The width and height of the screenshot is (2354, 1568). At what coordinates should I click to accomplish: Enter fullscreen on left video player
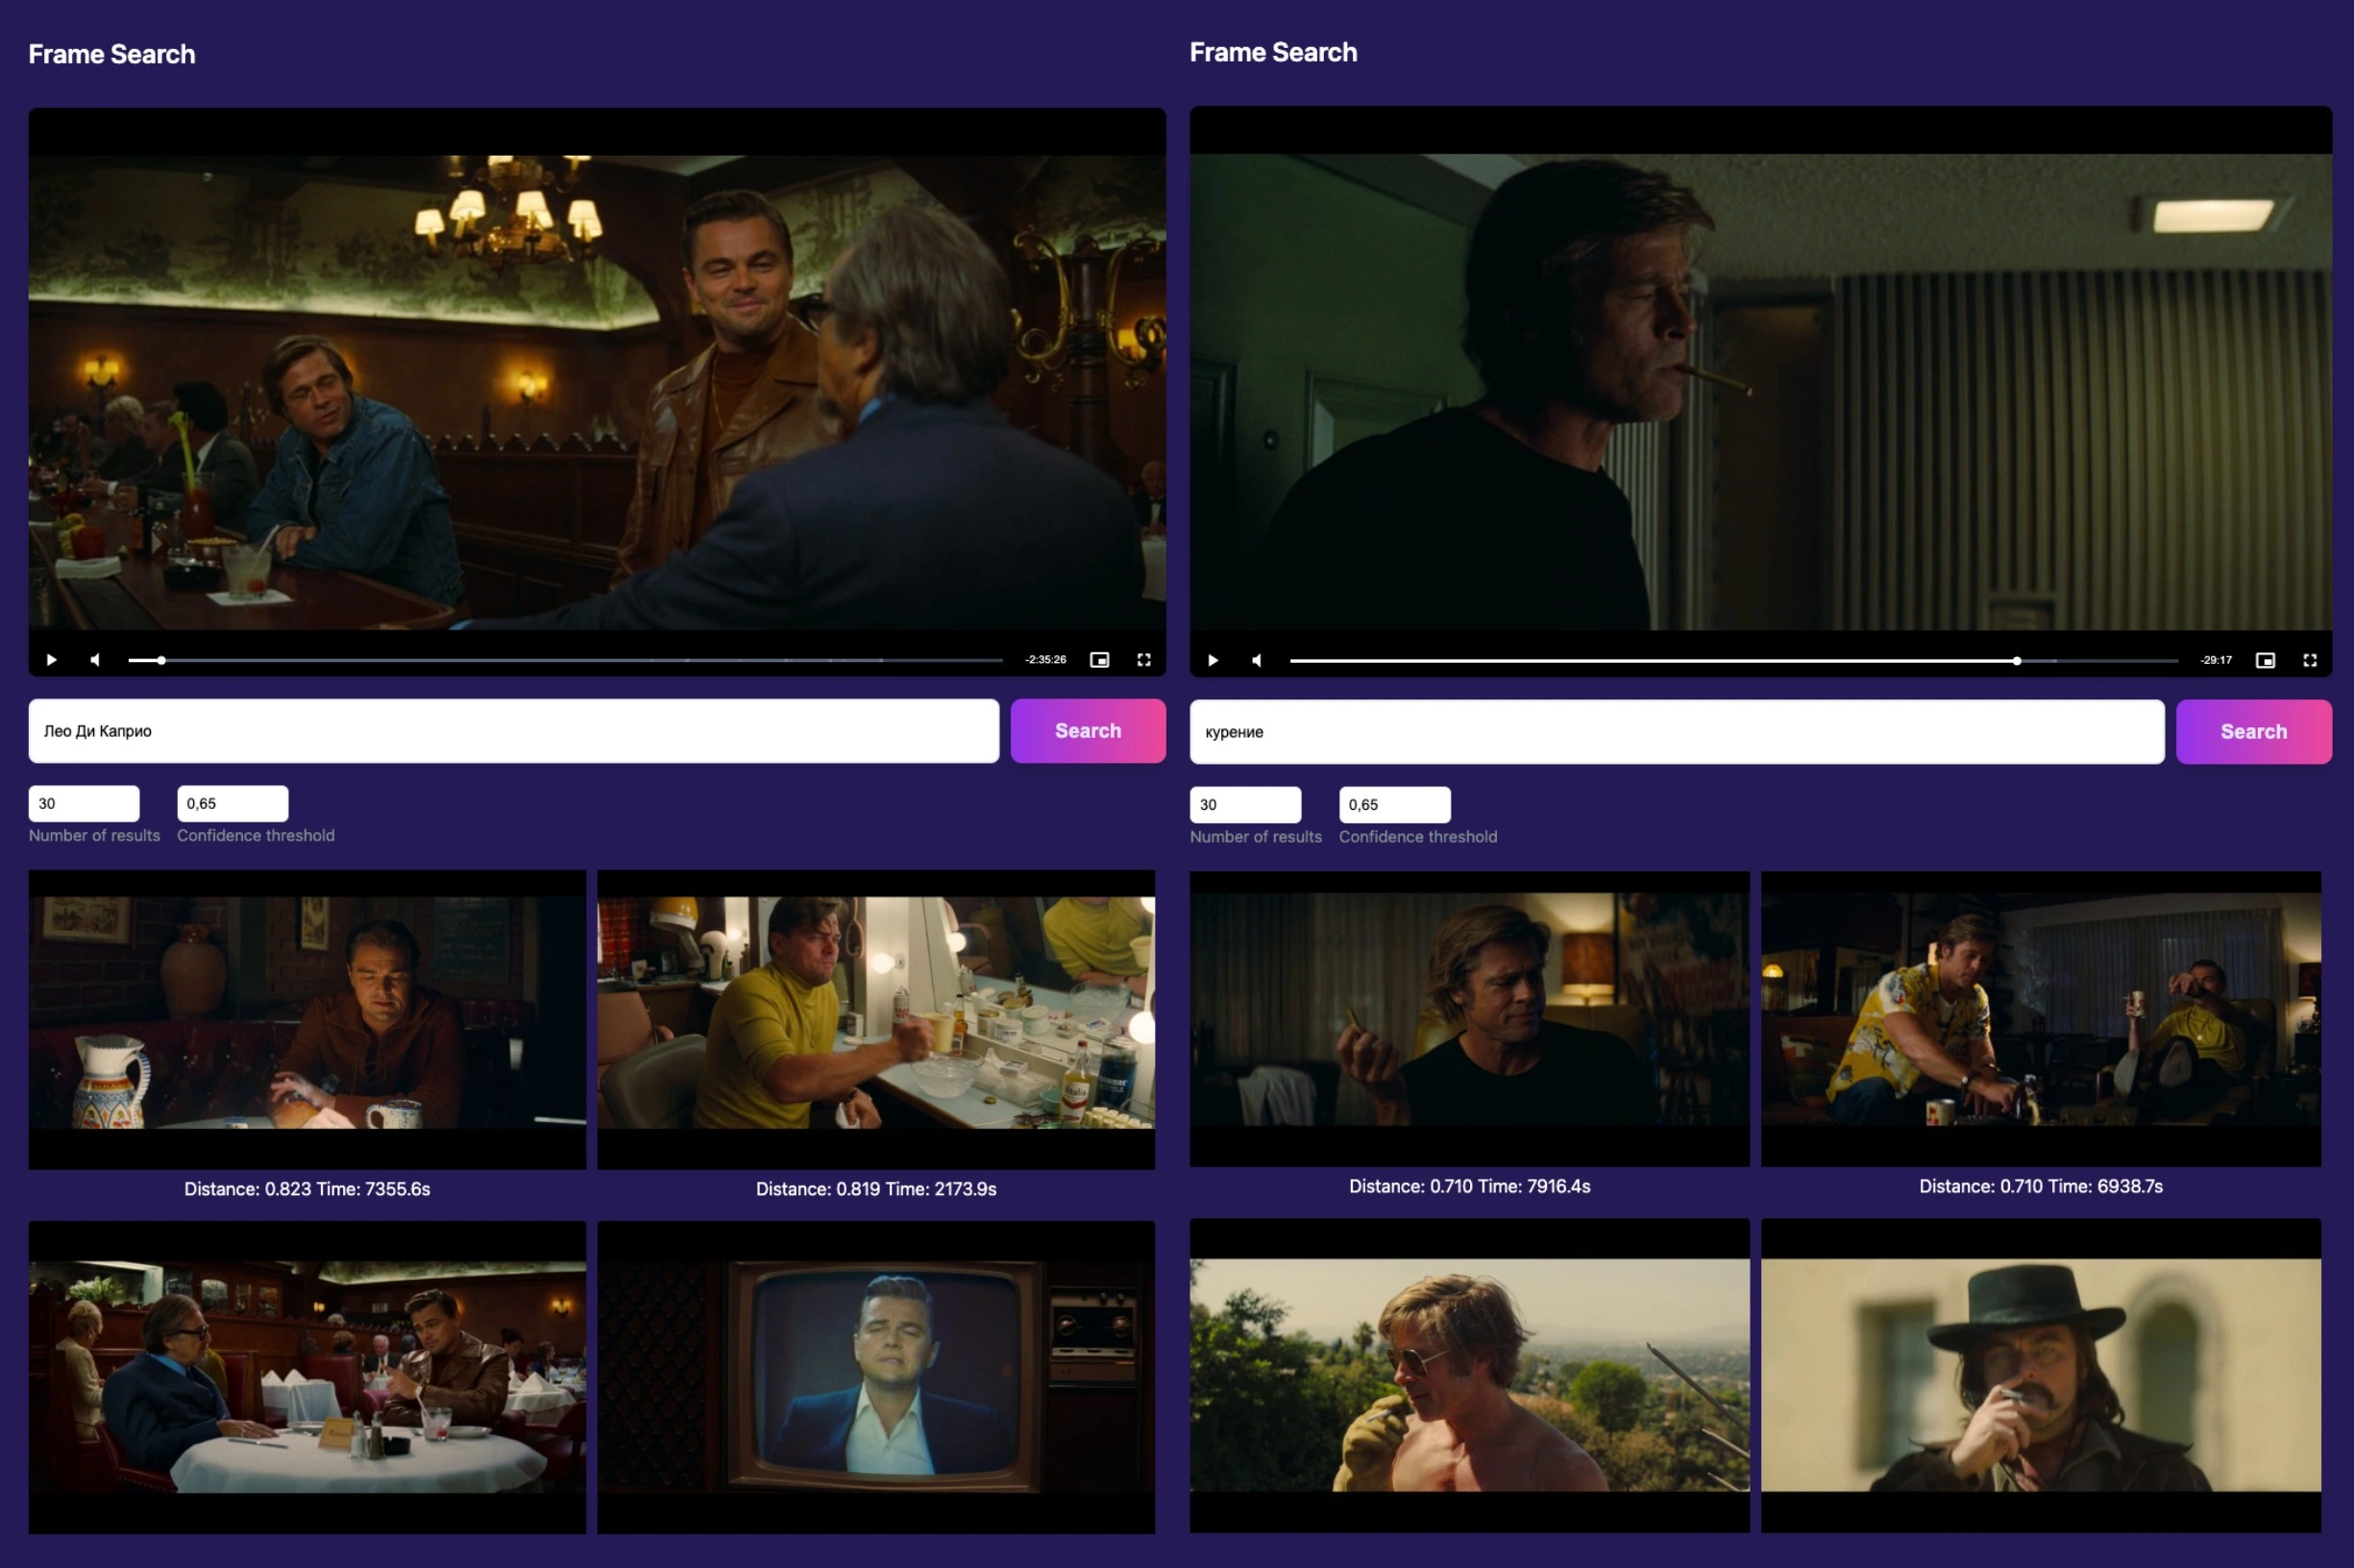point(1144,660)
